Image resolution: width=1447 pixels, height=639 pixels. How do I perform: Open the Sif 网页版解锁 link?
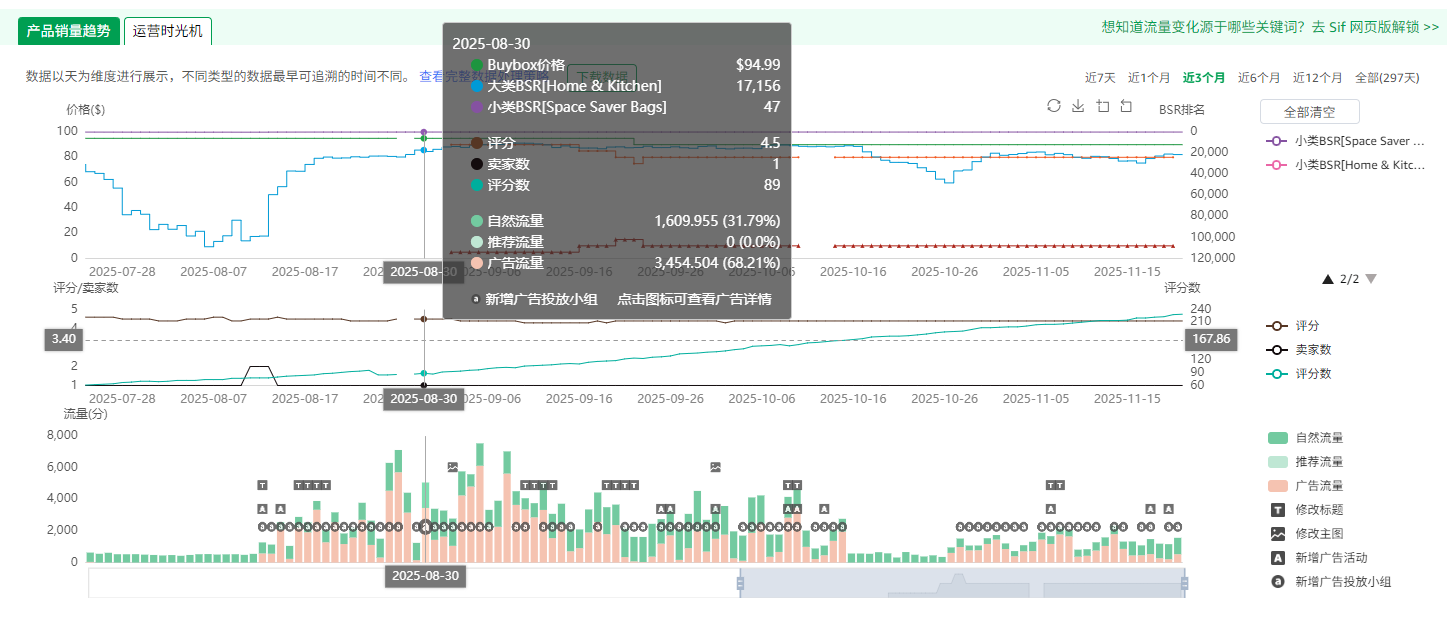(1270, 27)
